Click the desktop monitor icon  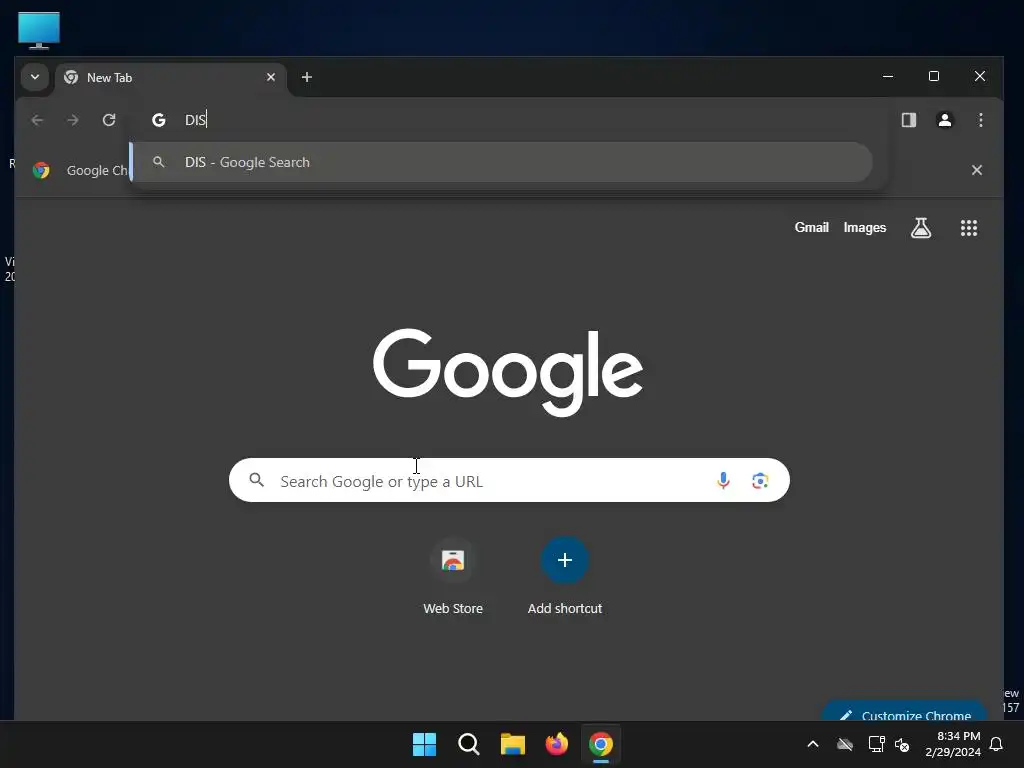tap(39, 31)
